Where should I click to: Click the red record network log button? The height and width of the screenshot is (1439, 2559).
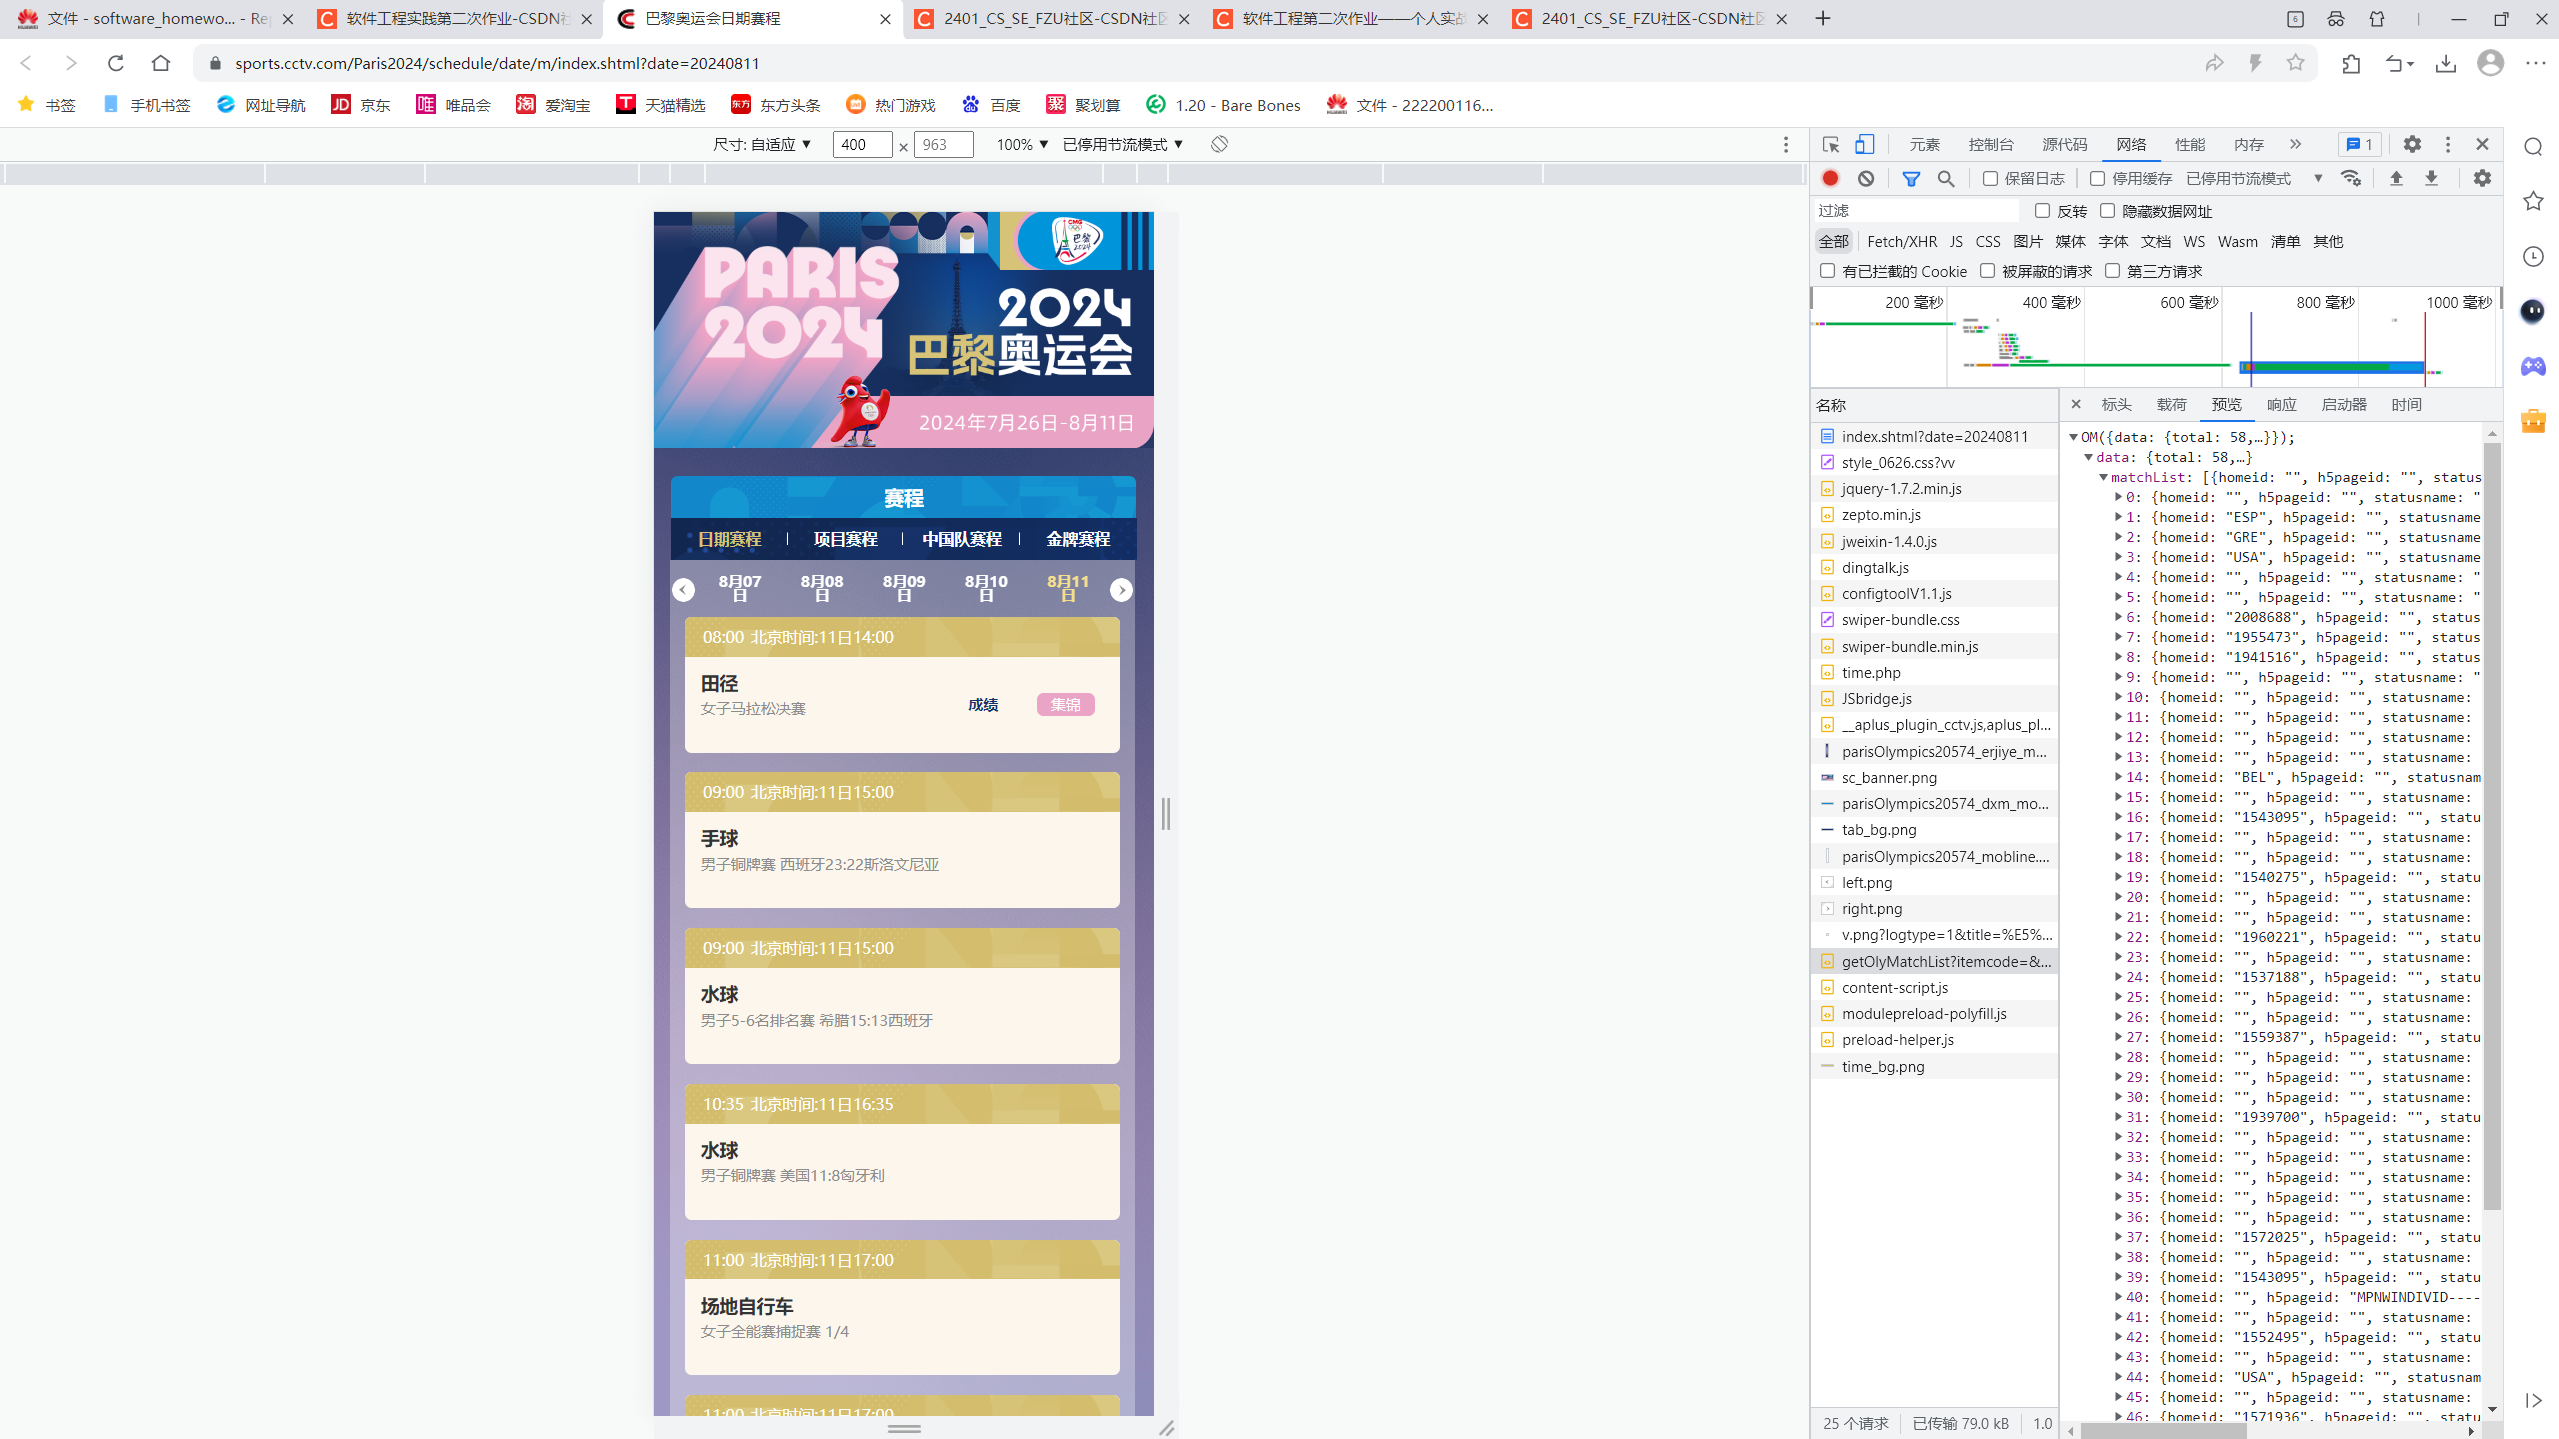[1830, 178]
